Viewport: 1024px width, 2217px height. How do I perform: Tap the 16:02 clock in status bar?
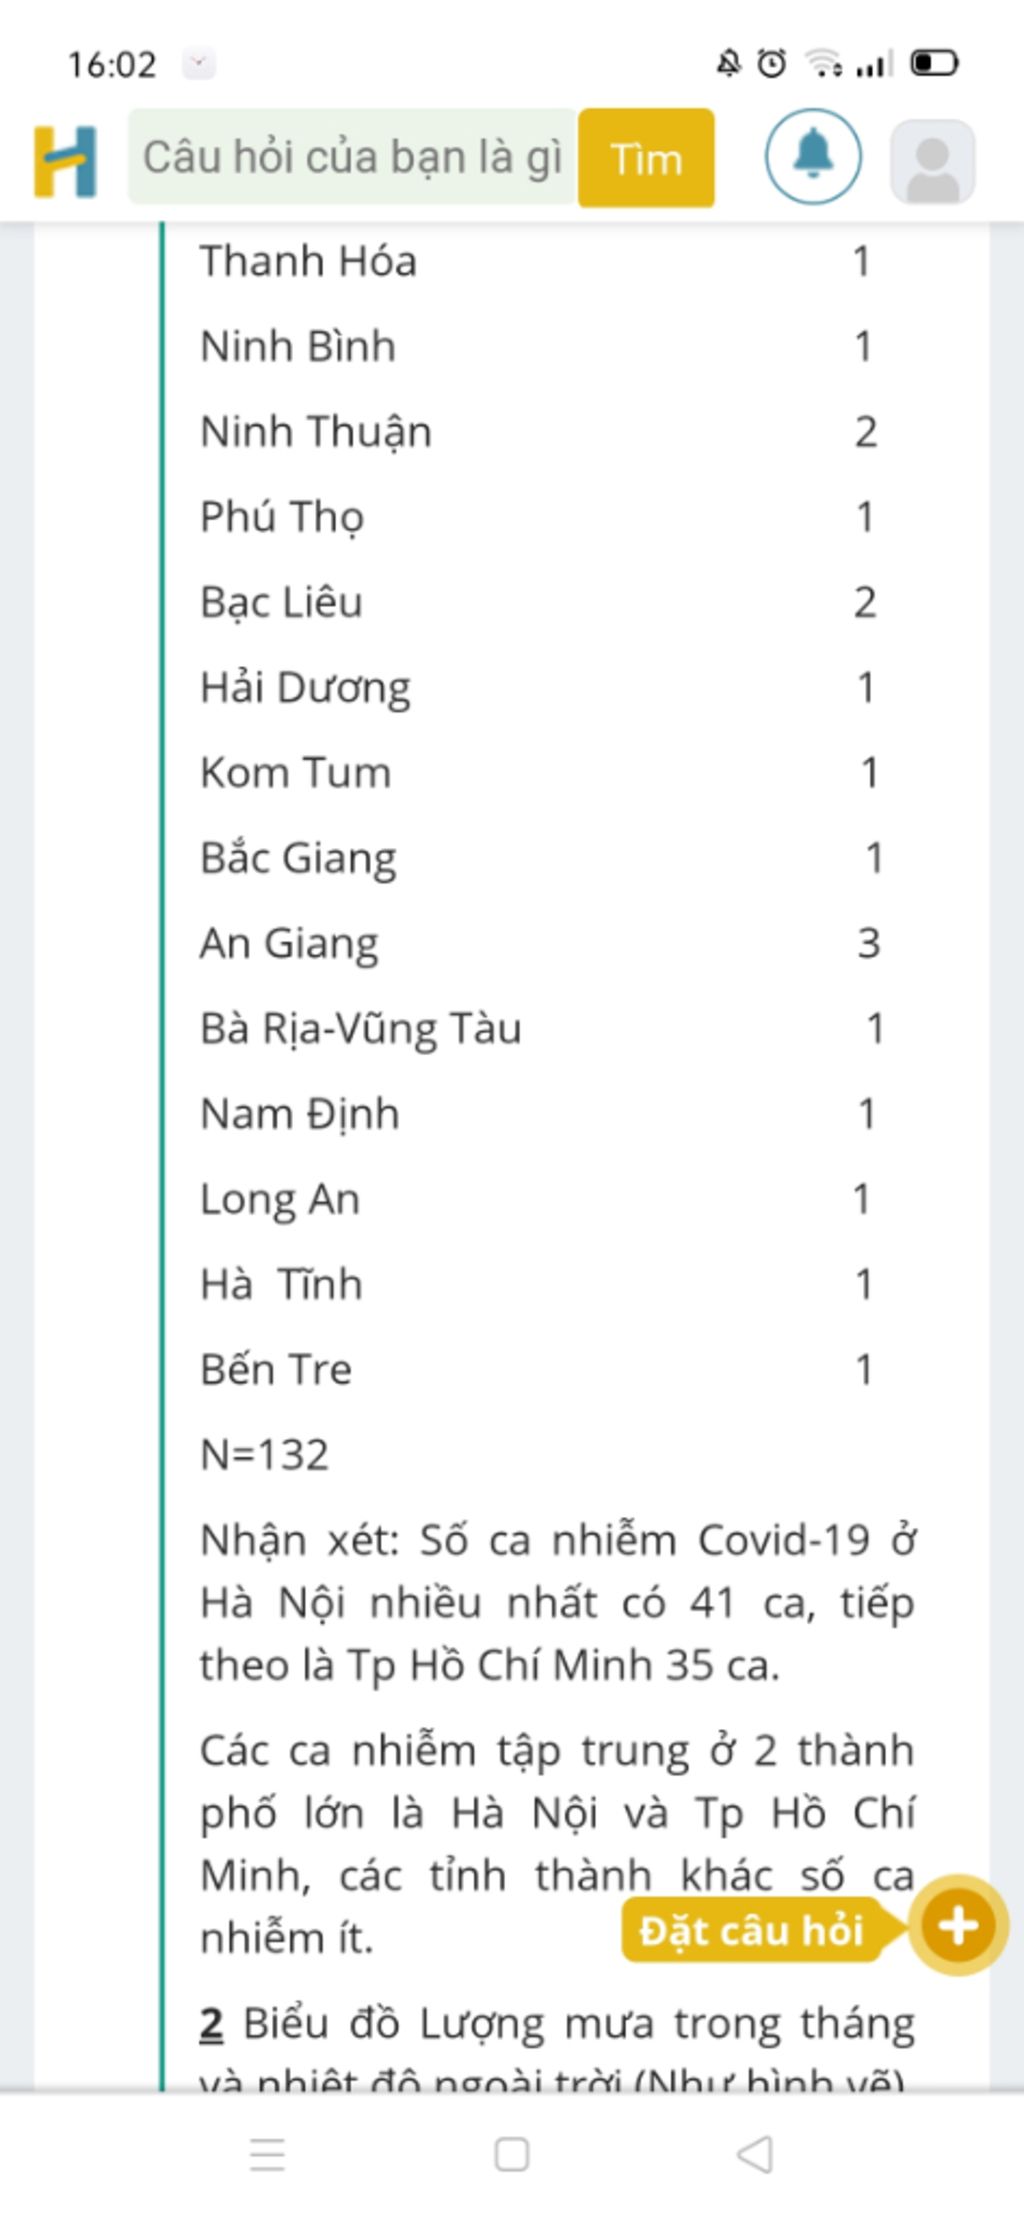point(112,65)
